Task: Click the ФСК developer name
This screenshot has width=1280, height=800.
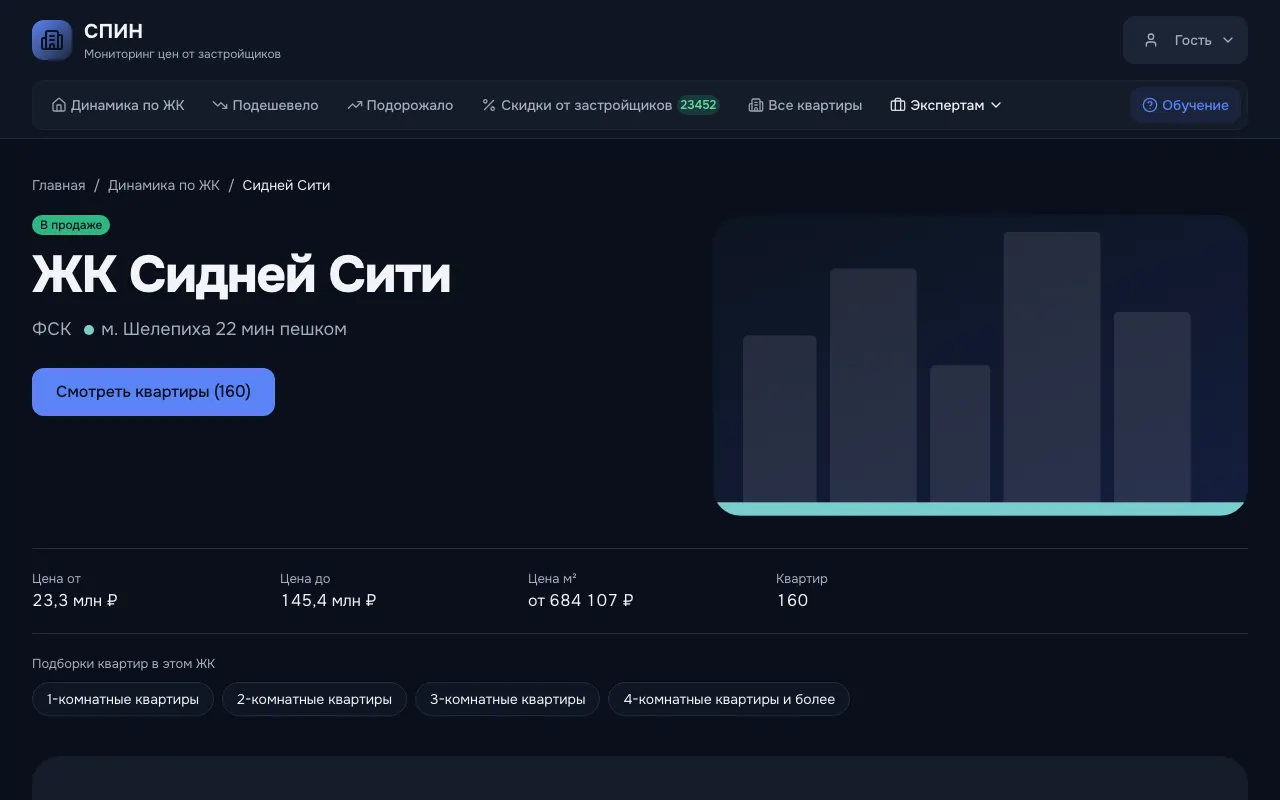Action: point(52,329)
